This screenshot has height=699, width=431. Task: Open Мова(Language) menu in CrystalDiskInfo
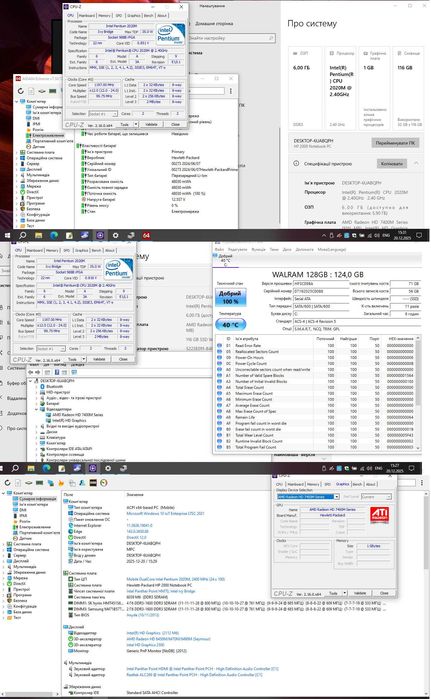tap(333, 249)
